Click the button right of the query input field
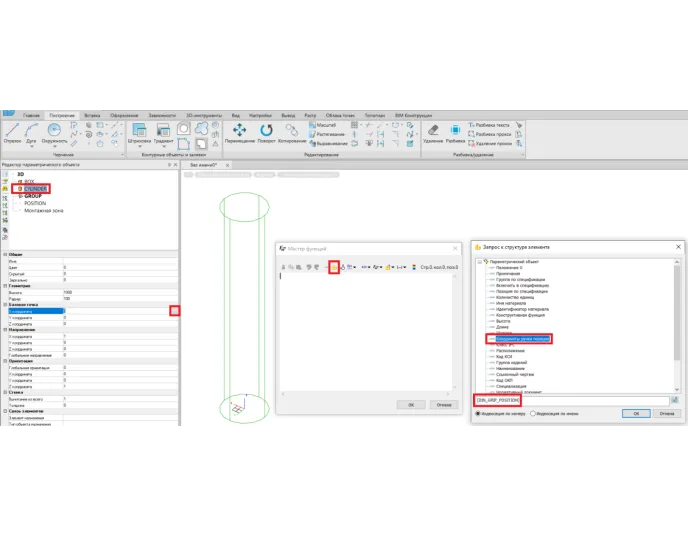Viewport: 688px width, 537px height. coord(674,400)
